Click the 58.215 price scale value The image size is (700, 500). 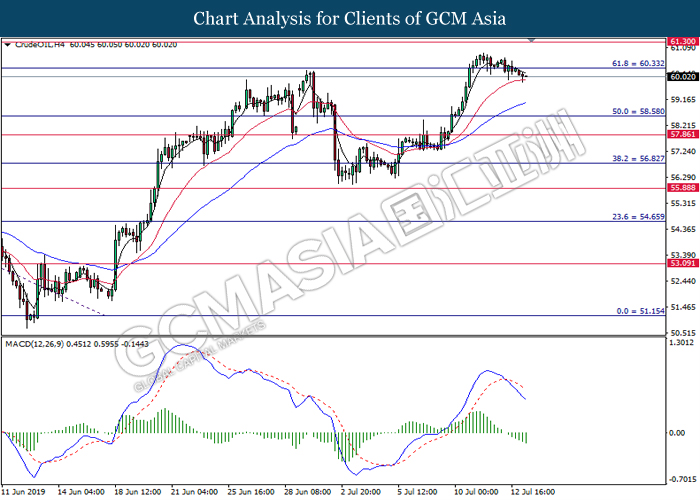683,125
